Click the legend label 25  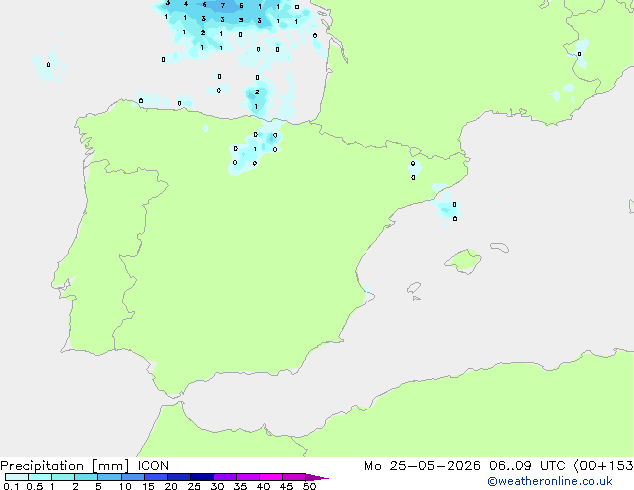pos(194,486)
